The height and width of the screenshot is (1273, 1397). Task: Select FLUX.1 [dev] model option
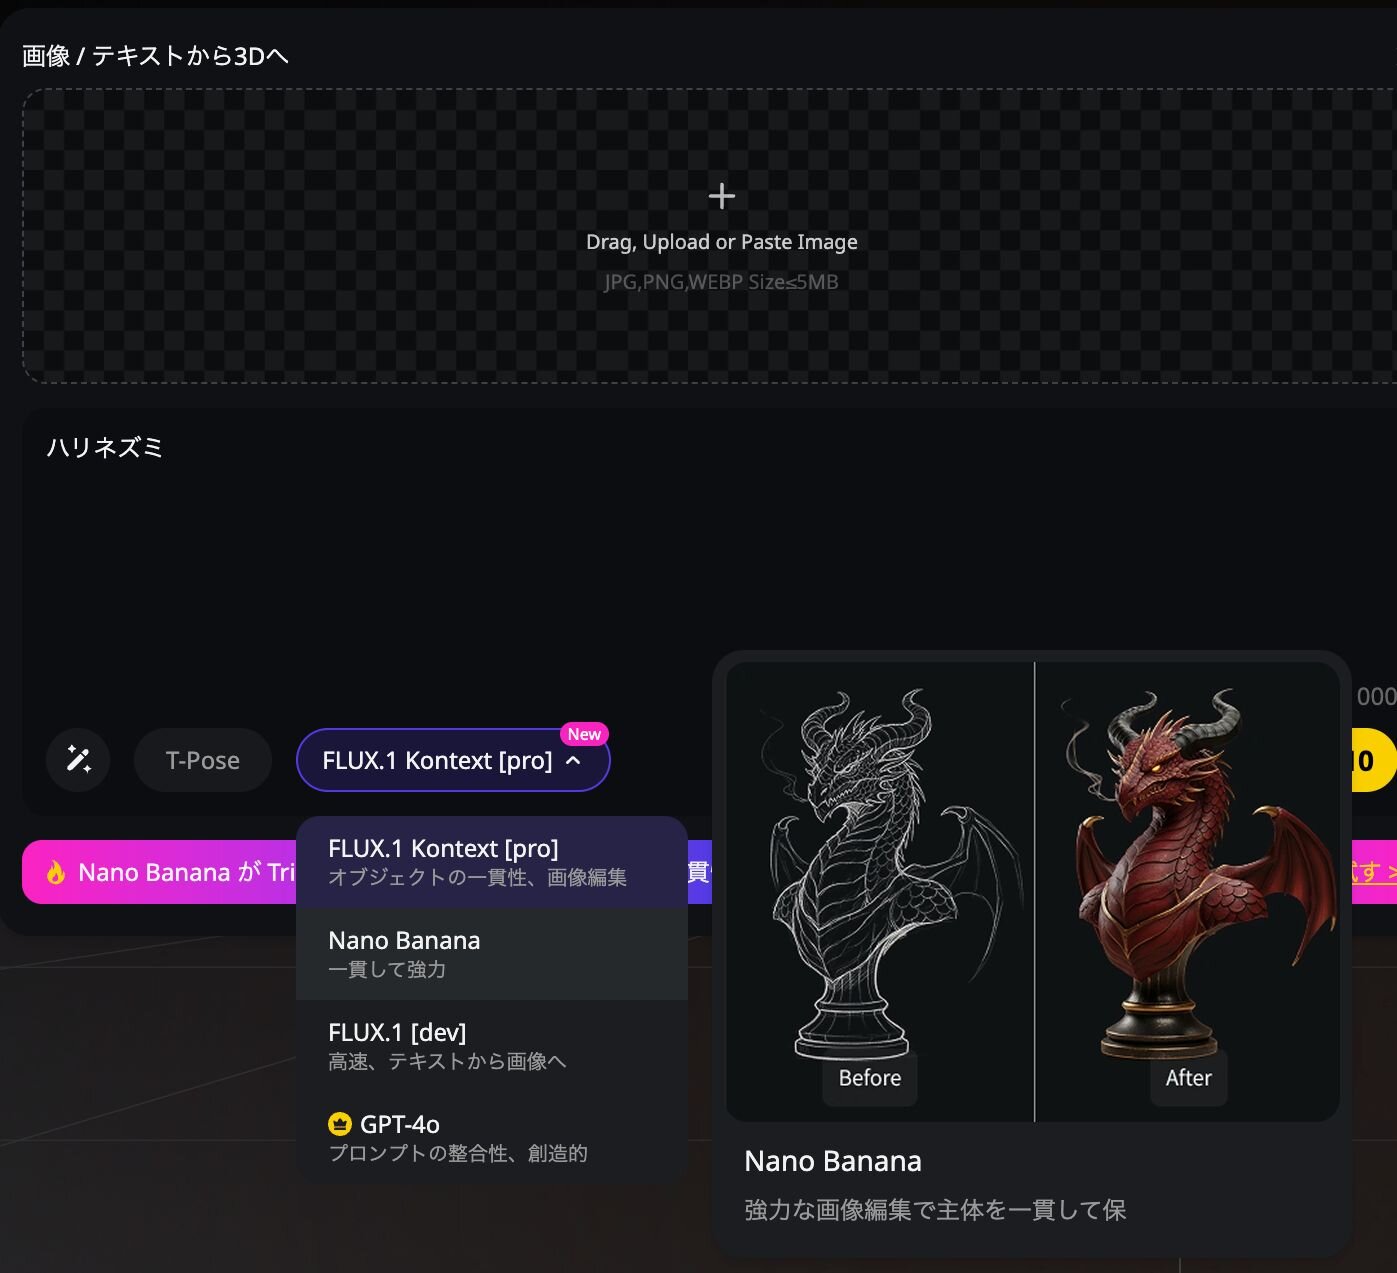[492, 1046]
